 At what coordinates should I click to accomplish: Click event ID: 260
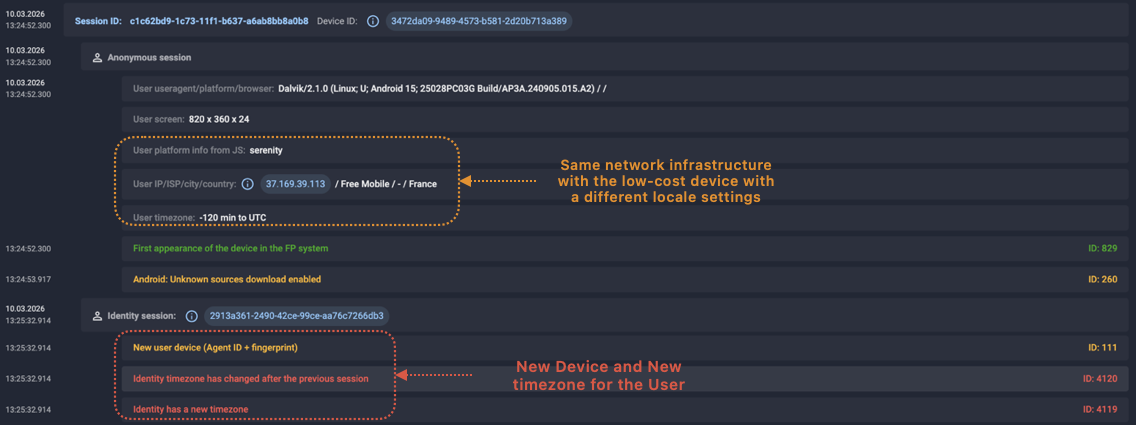(1103, 279)
